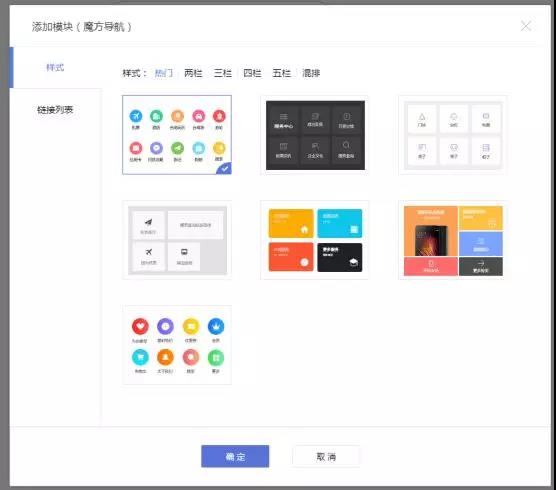556x490 pixels.
Task: Click the teal shopping cart circle icon
Action: (x=140, y=357)
